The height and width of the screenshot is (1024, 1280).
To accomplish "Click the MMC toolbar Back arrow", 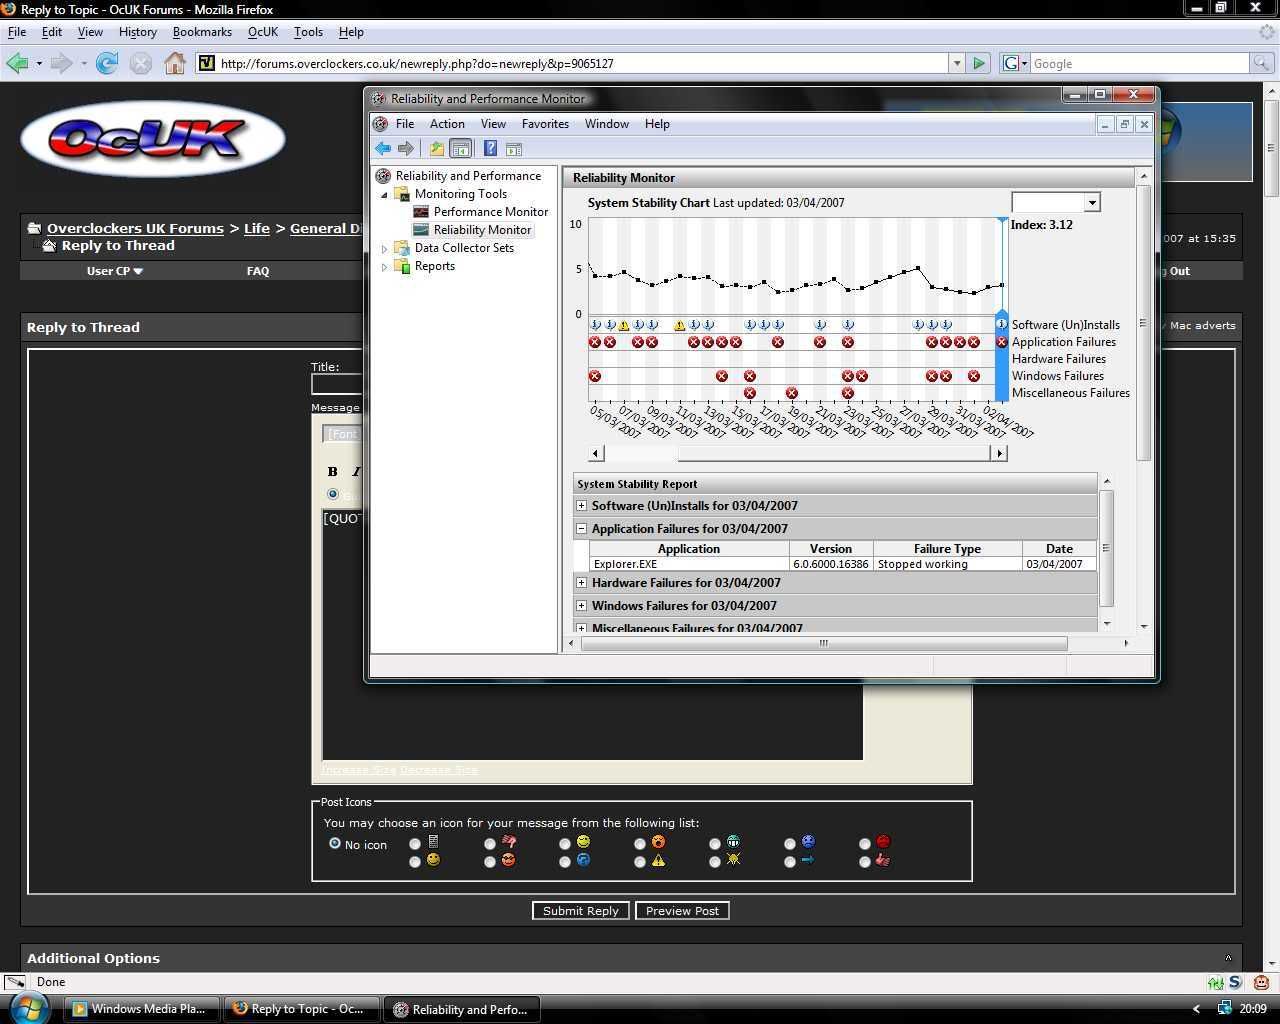I will (x=383, y=149).
